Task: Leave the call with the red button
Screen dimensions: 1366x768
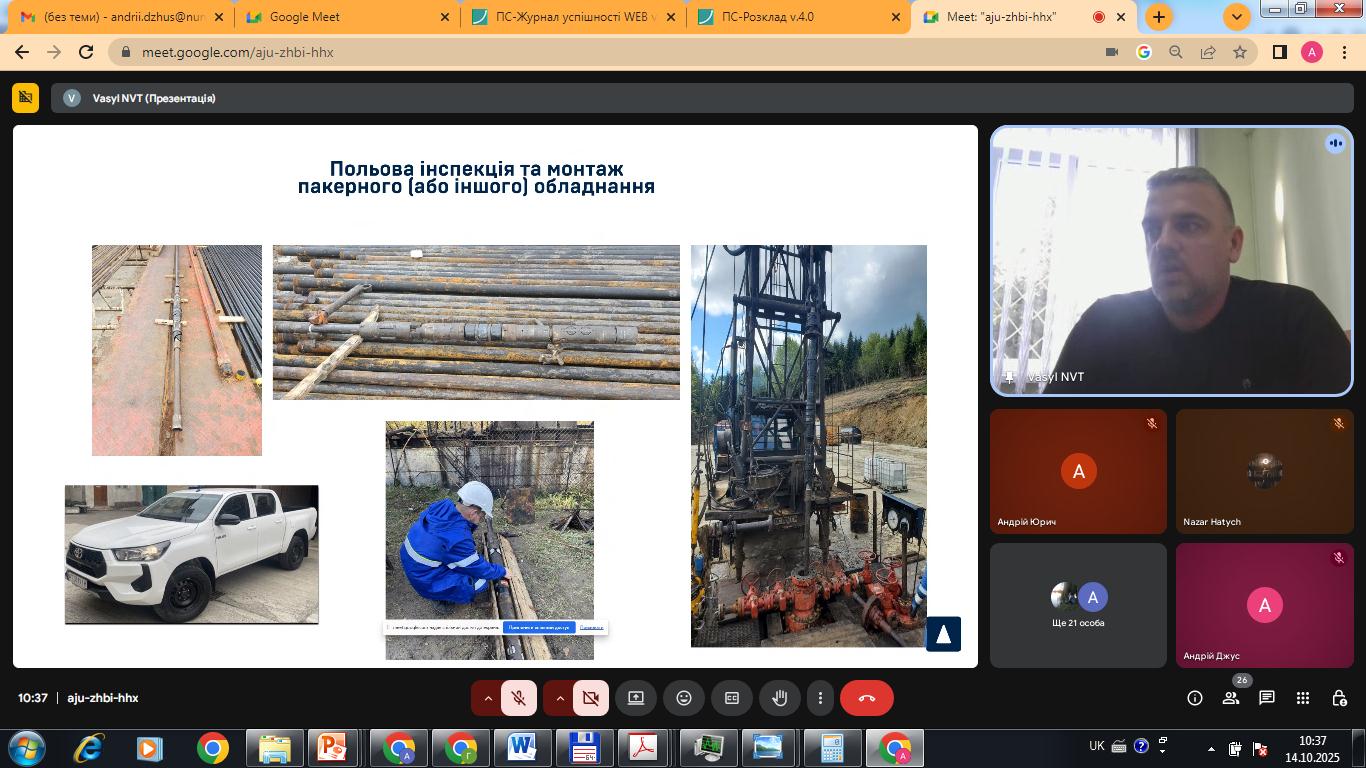Action: click(x=866, y=698)
